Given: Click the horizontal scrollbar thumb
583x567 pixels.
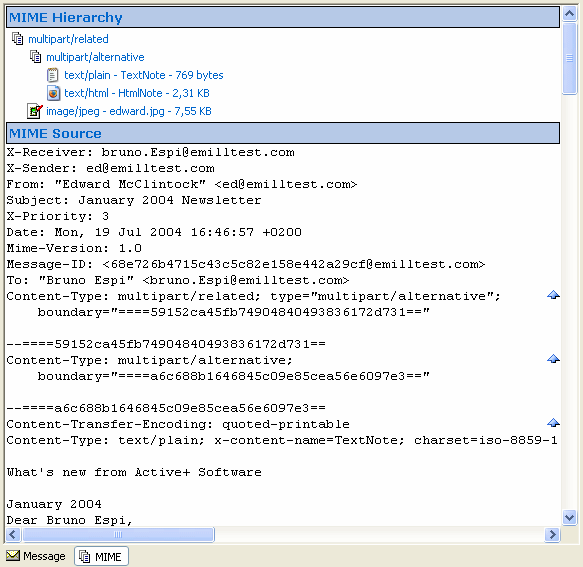Looking at the screenshot, I should click(x=118, y=534).
